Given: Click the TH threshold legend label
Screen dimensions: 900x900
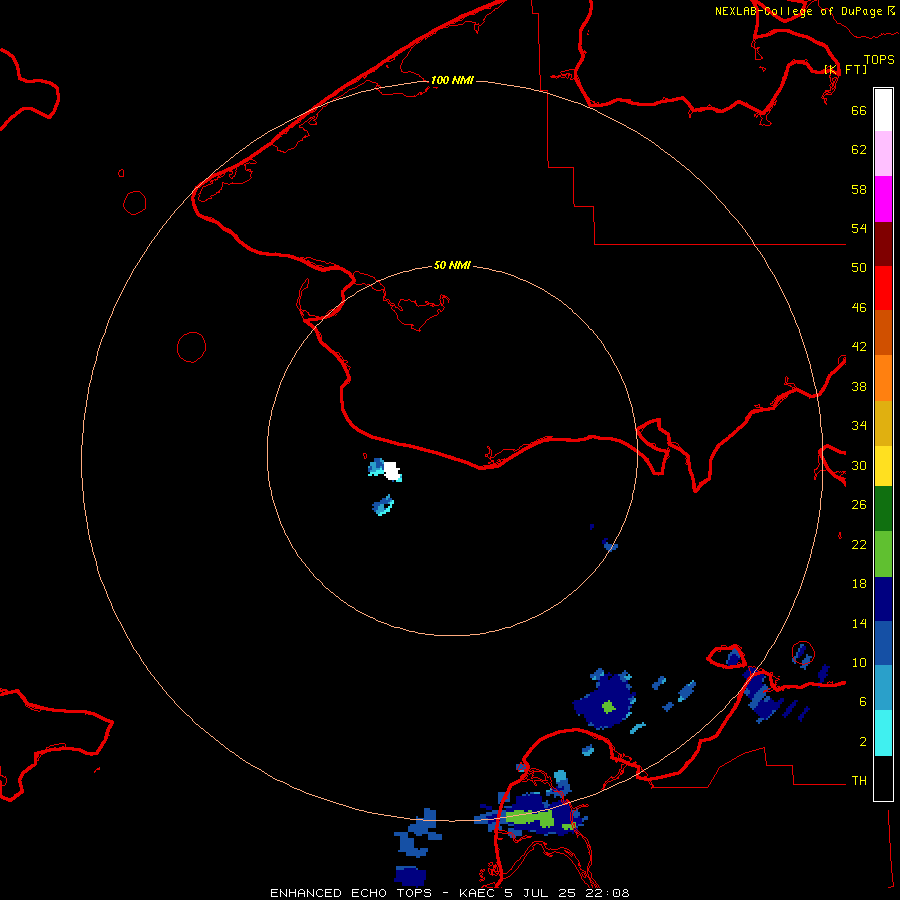Looking at the screenshot, I should pos(859,781).
